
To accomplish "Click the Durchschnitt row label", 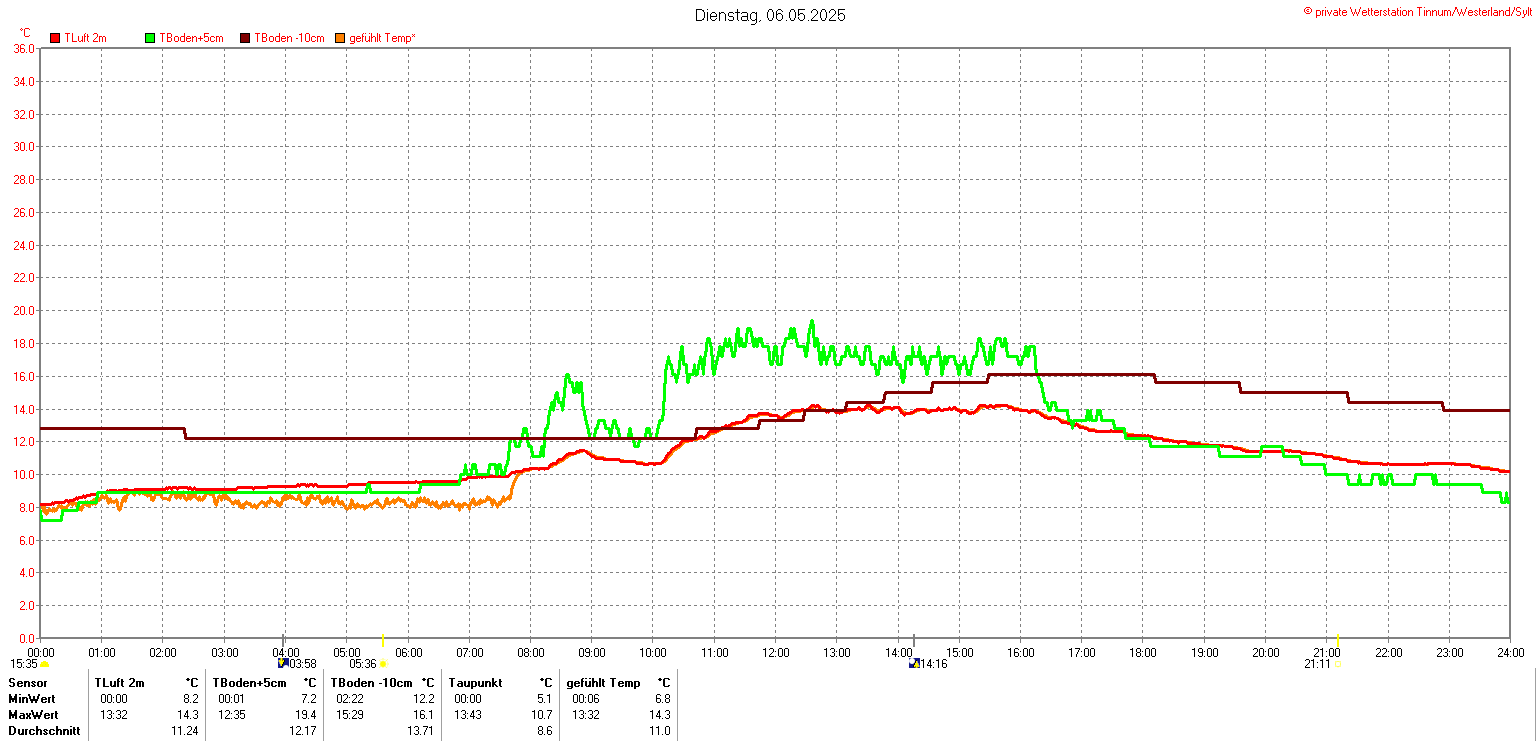I will coord(41,731).
